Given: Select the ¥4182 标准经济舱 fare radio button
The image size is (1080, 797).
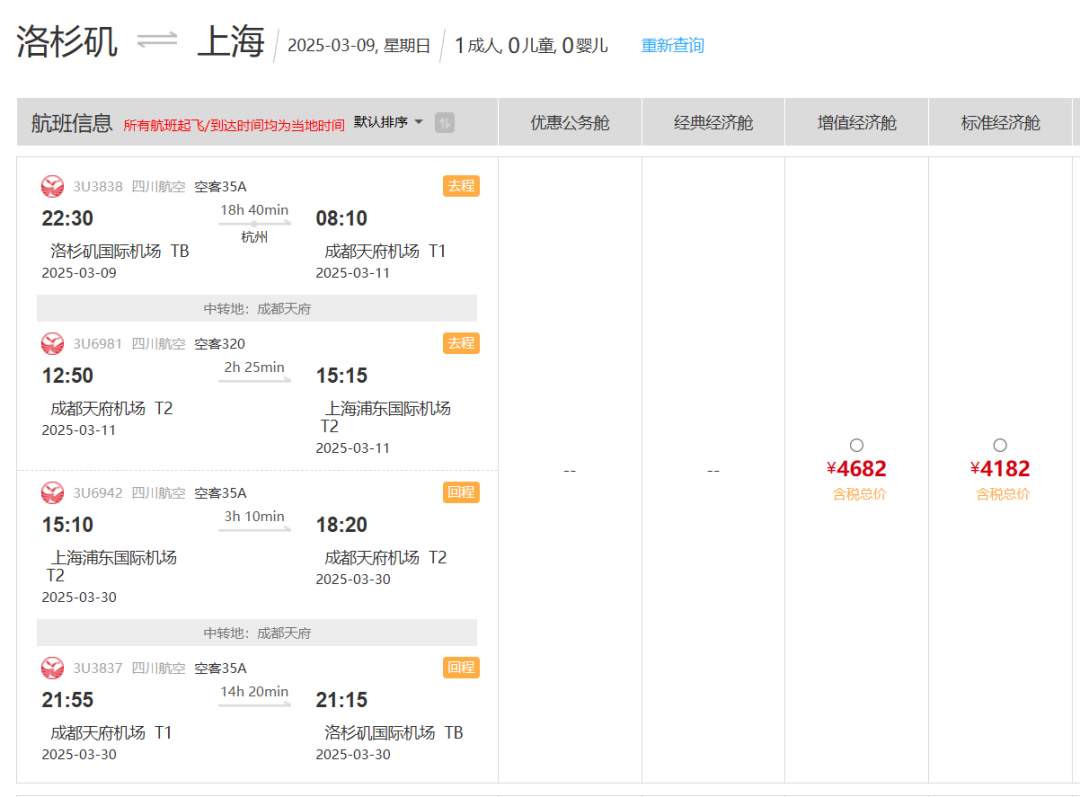Looking at the screenshot, I should click(x=1000, y=445).
